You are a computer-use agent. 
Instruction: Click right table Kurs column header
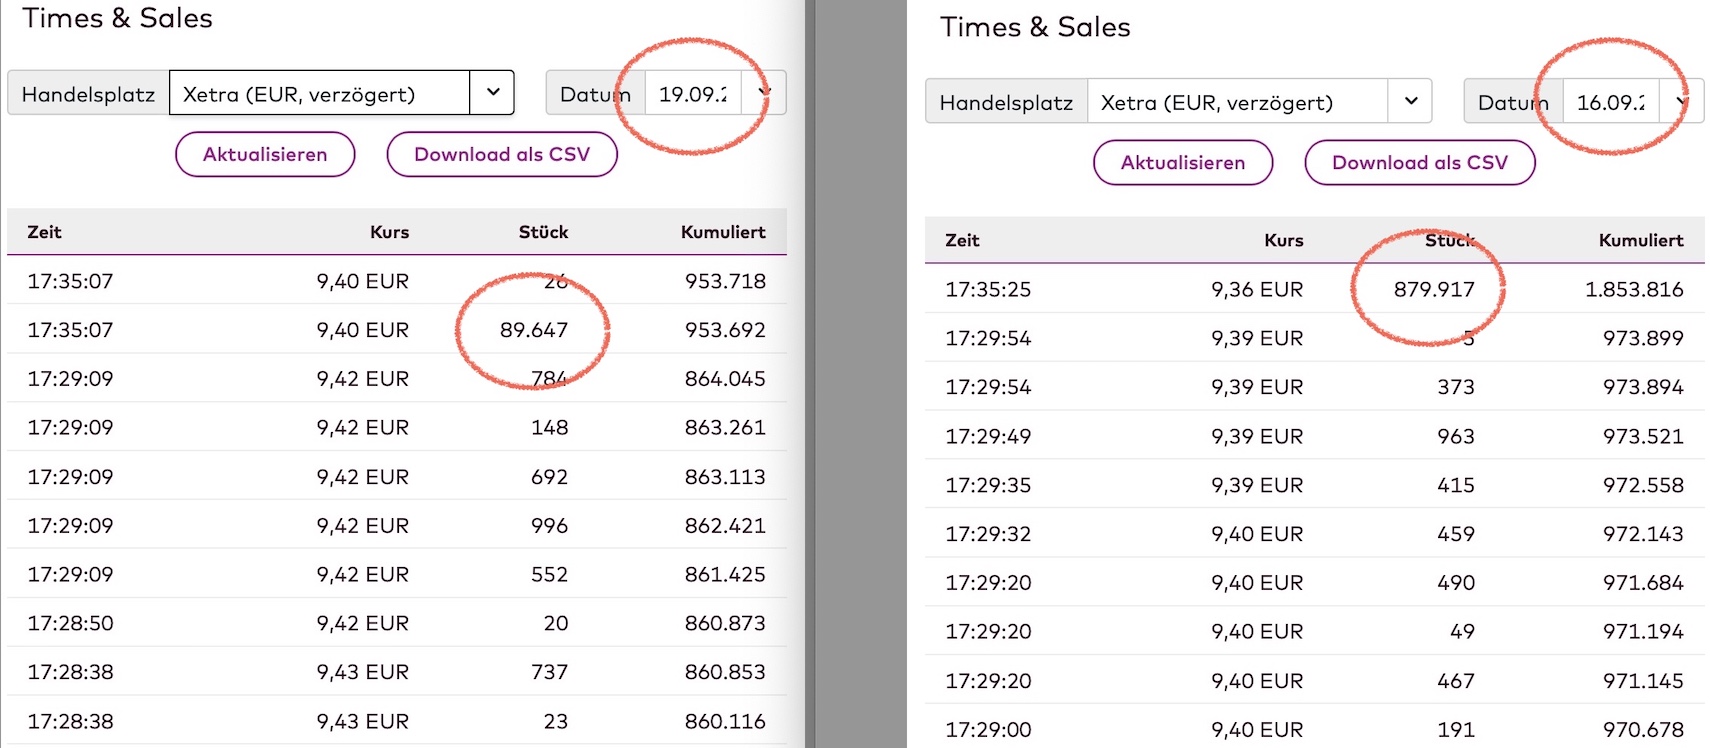(1283, 240)
